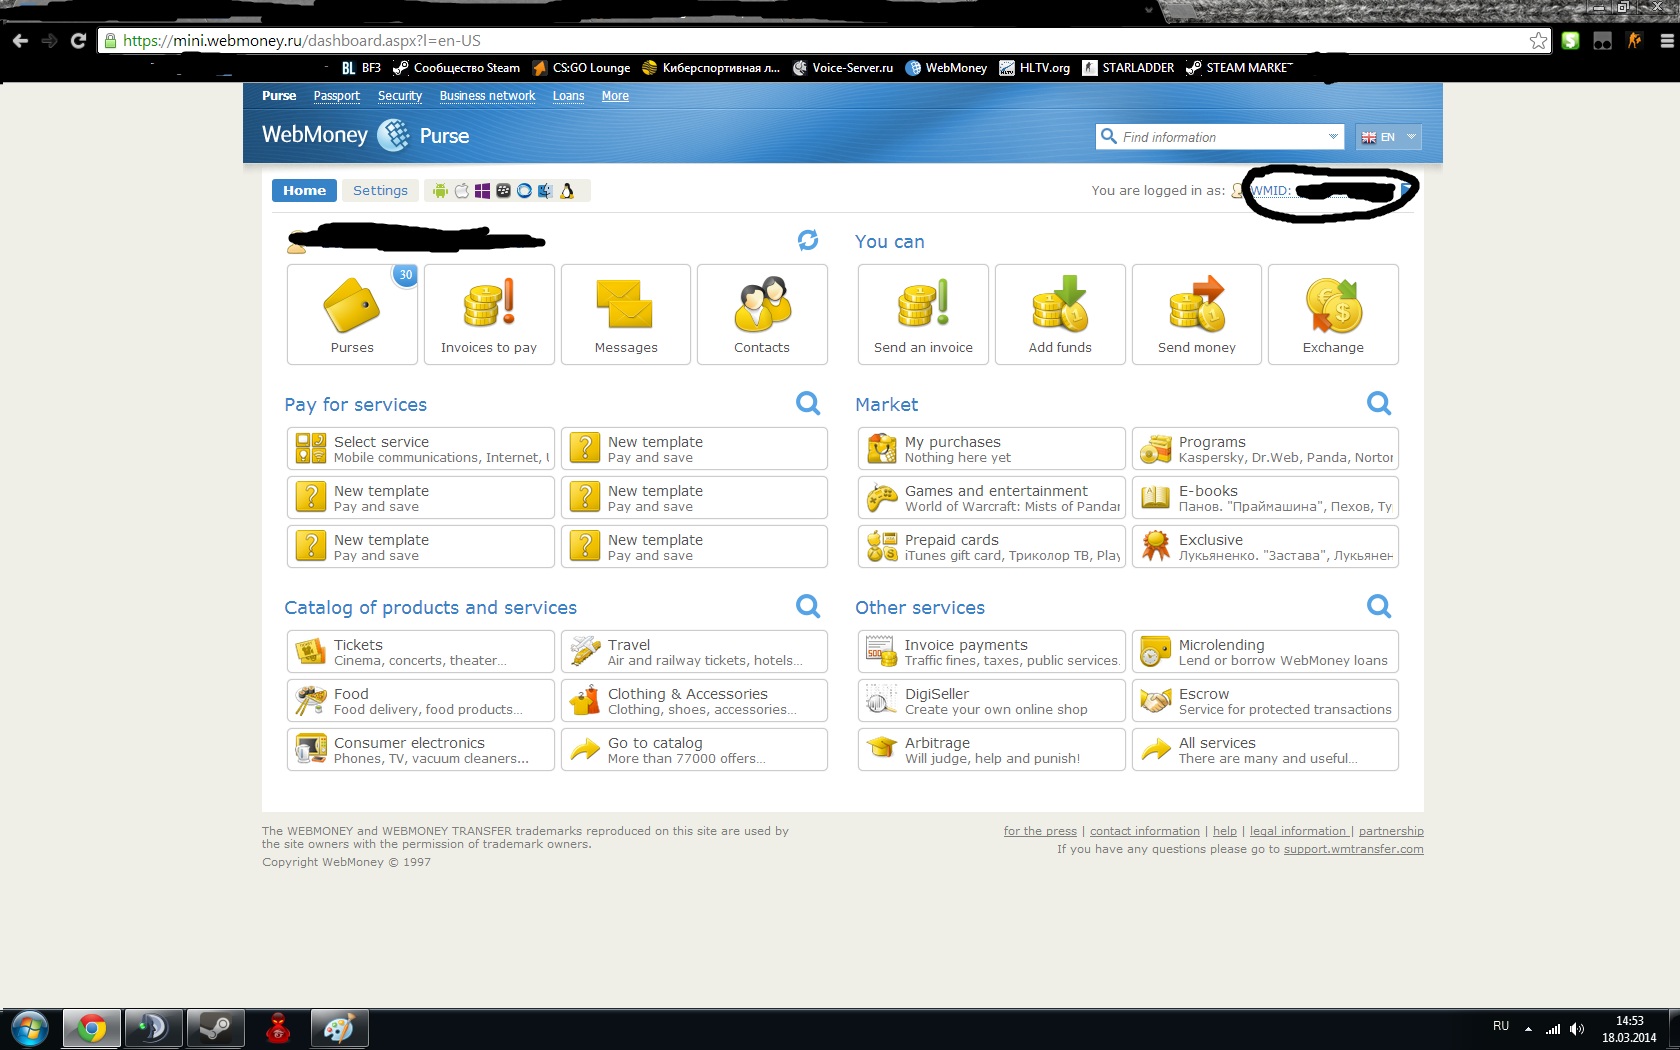Search in Pay for services
Screen dimensions: 1680x1050
point(808,403)
